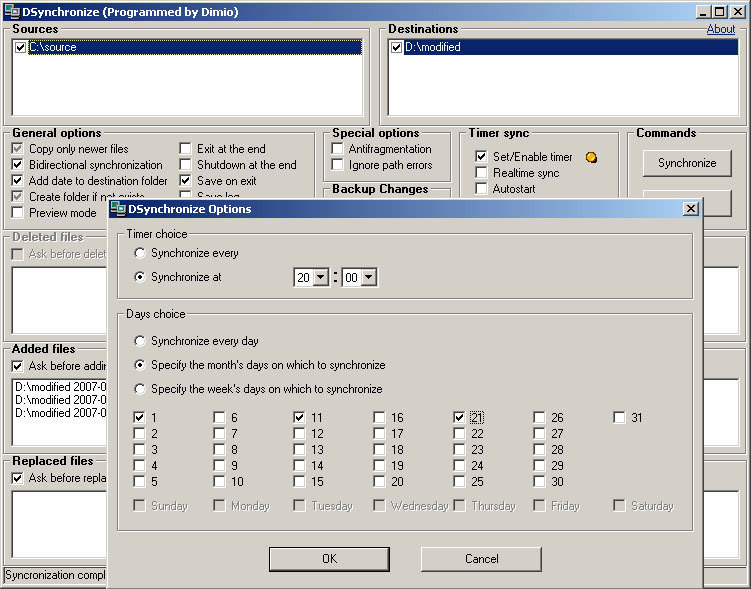The image size is (751, 589).
Task: Choose Specify the week's days option
Action: (x=140, y=389)
